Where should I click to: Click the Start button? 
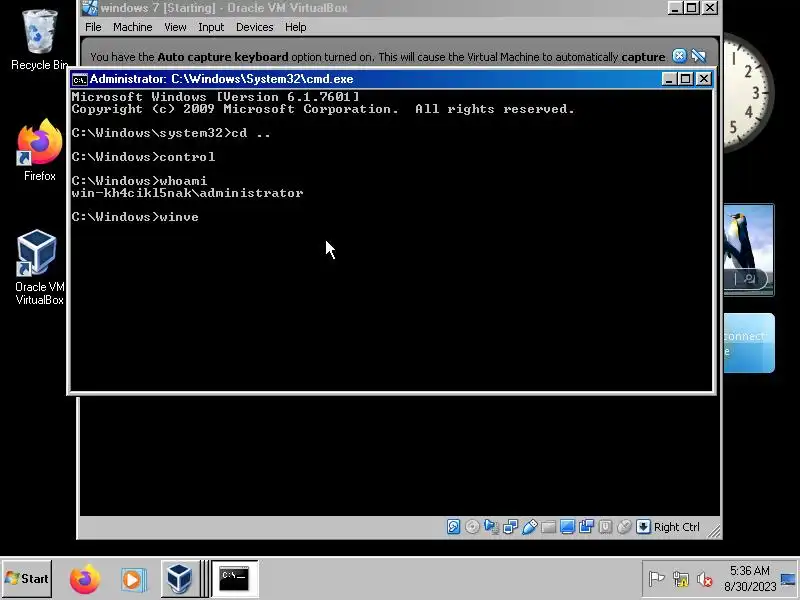tap(27, 579)
